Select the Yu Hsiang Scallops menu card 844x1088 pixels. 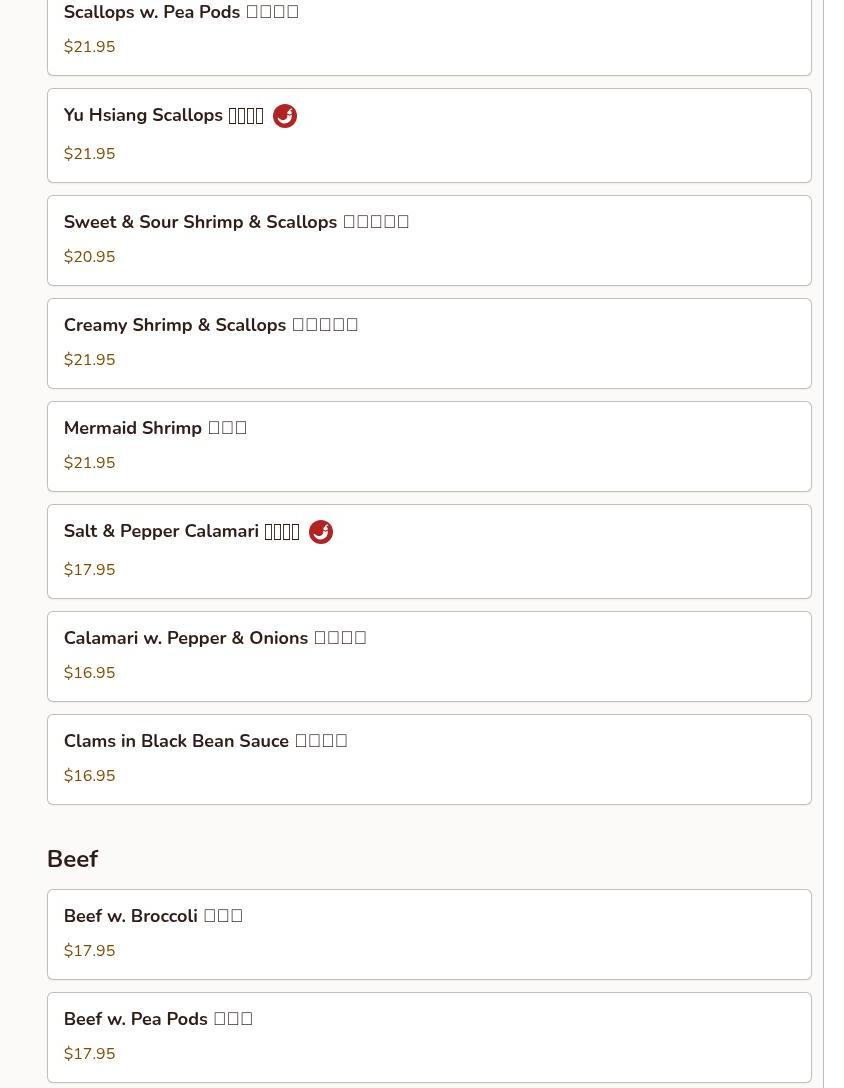point(429,135)
